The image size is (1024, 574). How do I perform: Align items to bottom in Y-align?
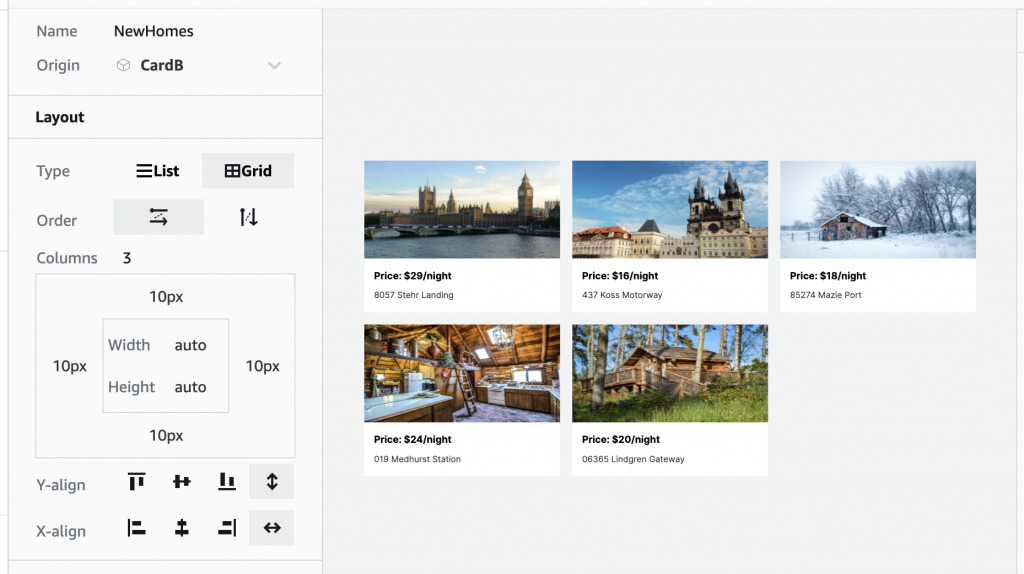pos(227,482)
